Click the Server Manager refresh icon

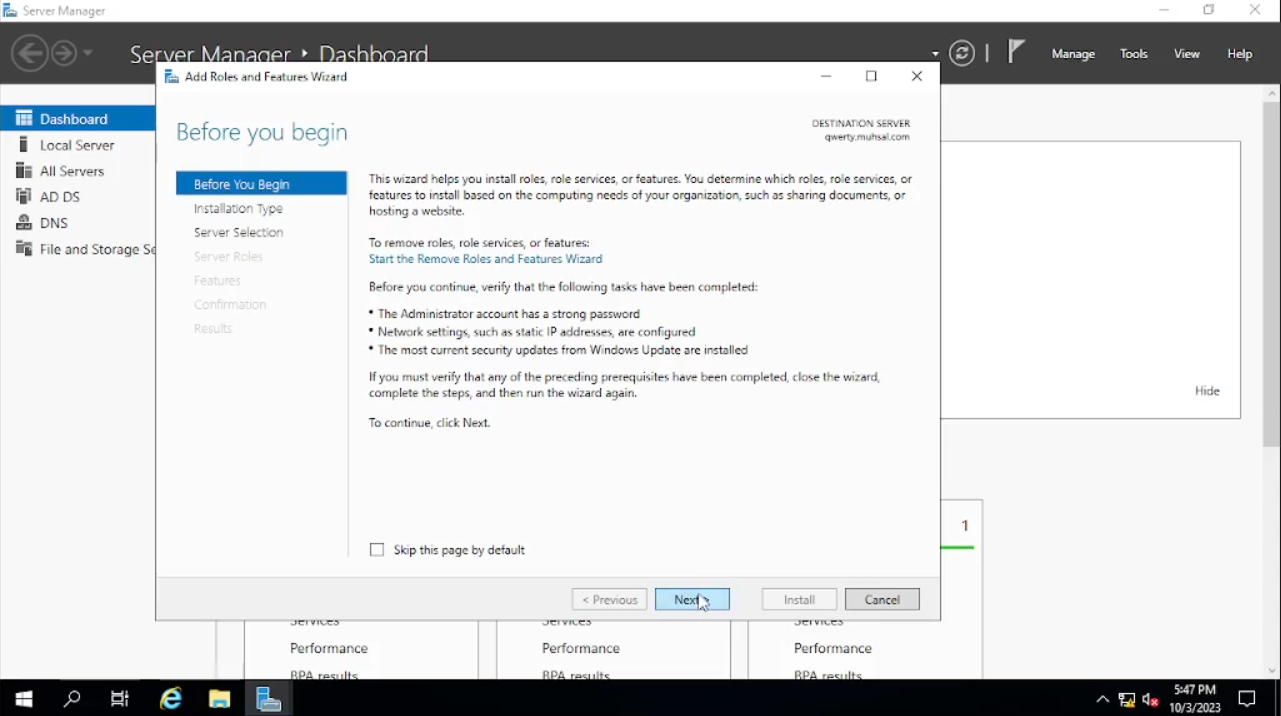tap(962, 54)
